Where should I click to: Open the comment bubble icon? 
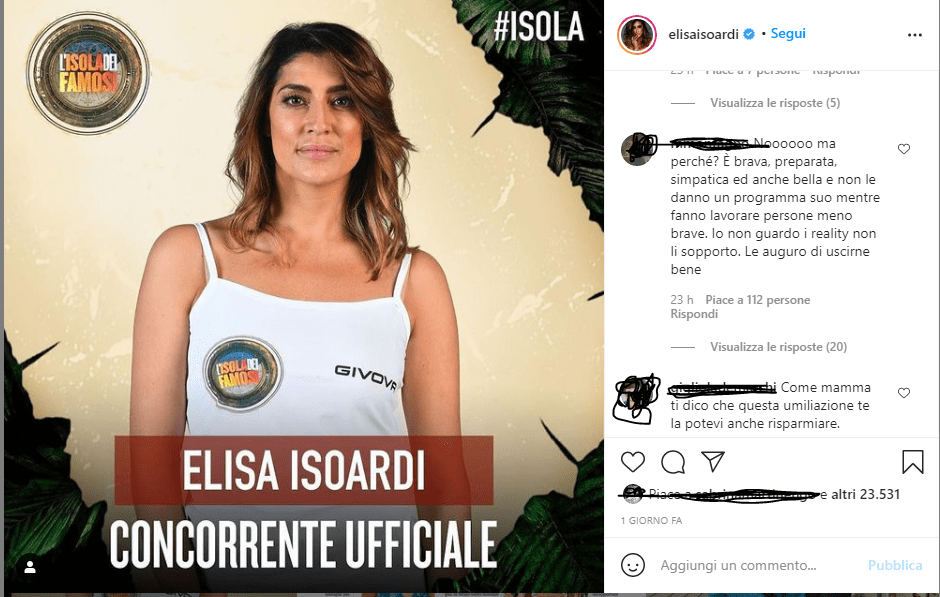[x=673, y=462]
